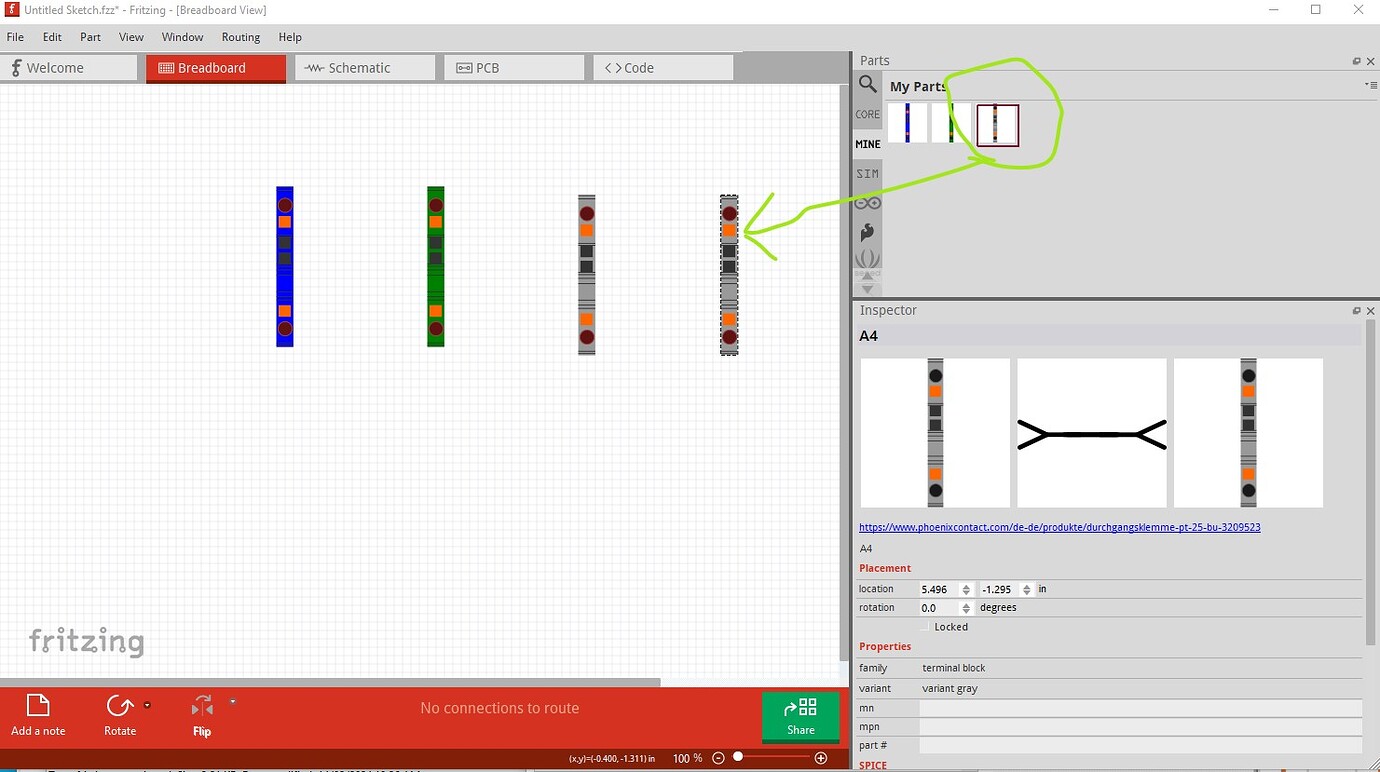Expand the Rotate dropdown arrow
The image size is (1380, 772).
148,704
